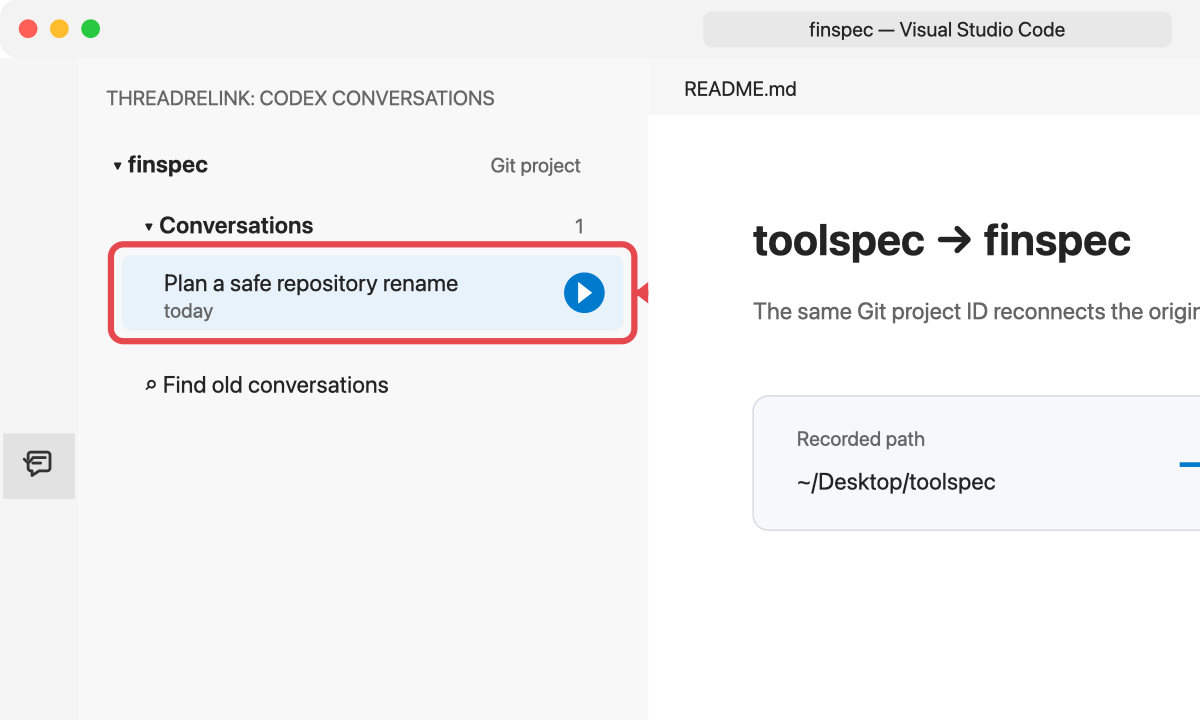Image resolution: width=1200 pixels, height=720 pixels.
Task: Select the Conversations heading label
Action: (x=236, y=226)
